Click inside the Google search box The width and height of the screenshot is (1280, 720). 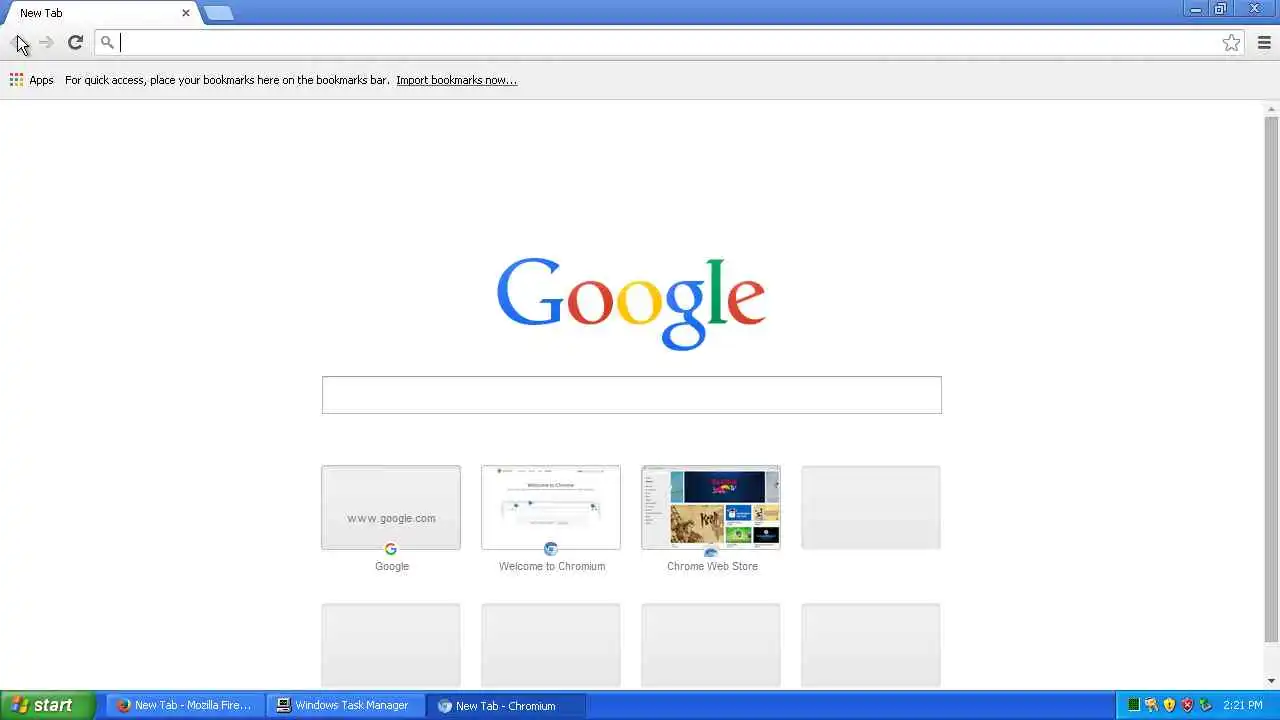click(631, 395)
